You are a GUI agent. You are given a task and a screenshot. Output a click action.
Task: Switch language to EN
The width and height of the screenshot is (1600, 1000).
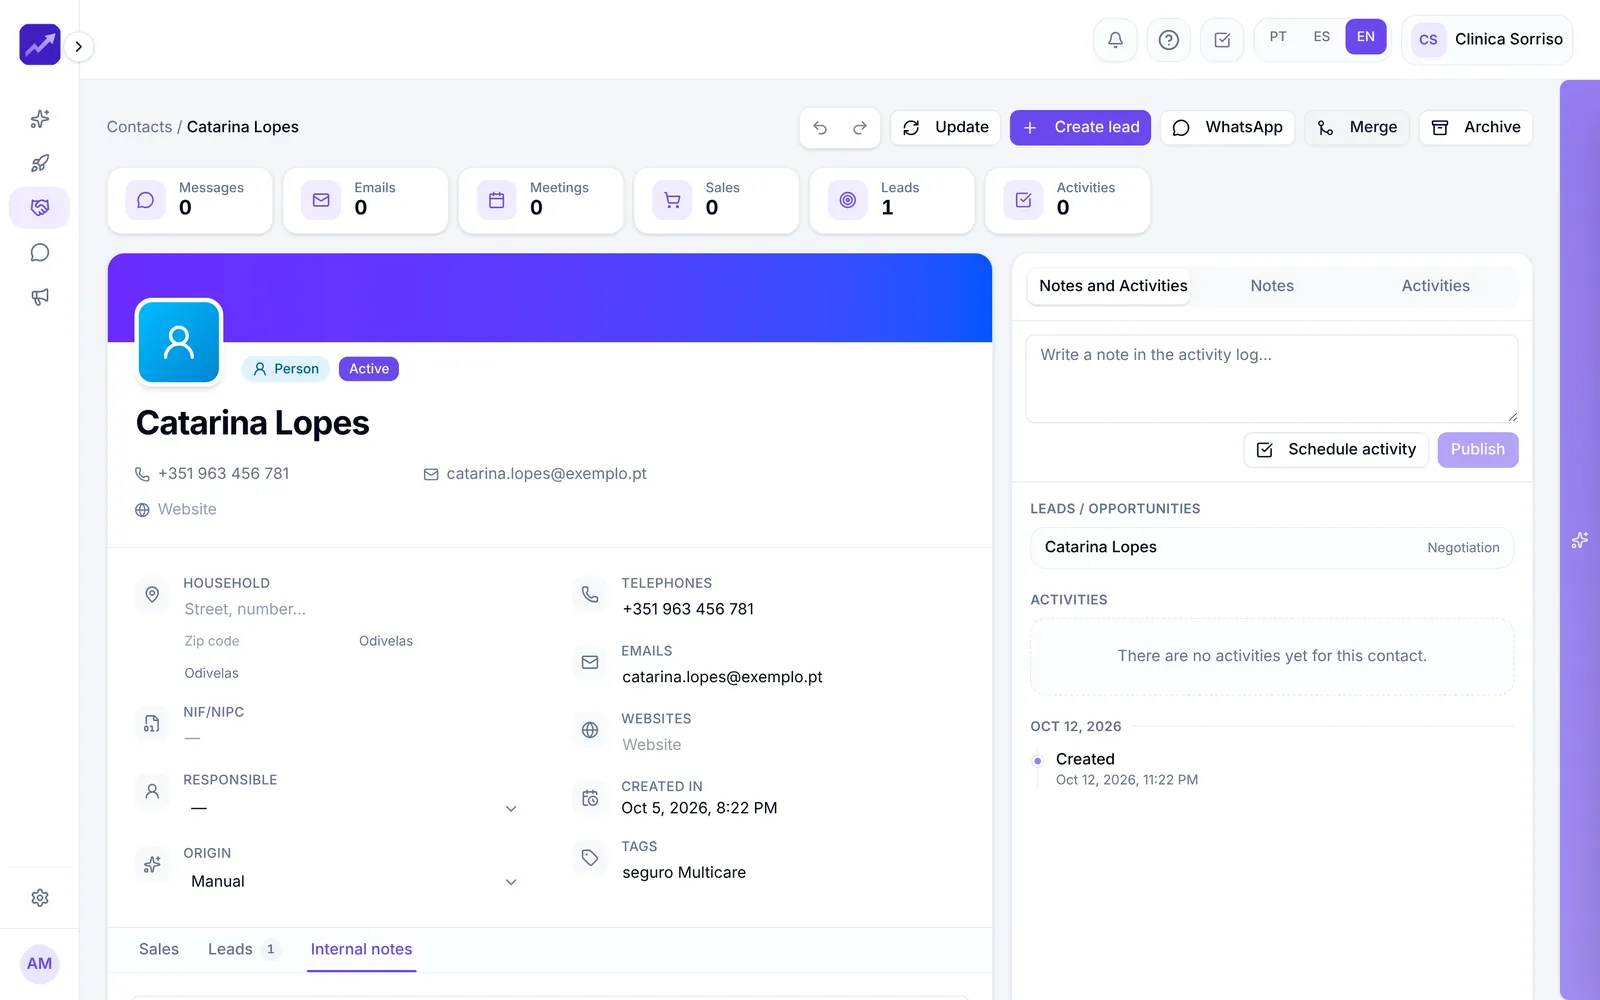pos(1366,37)
